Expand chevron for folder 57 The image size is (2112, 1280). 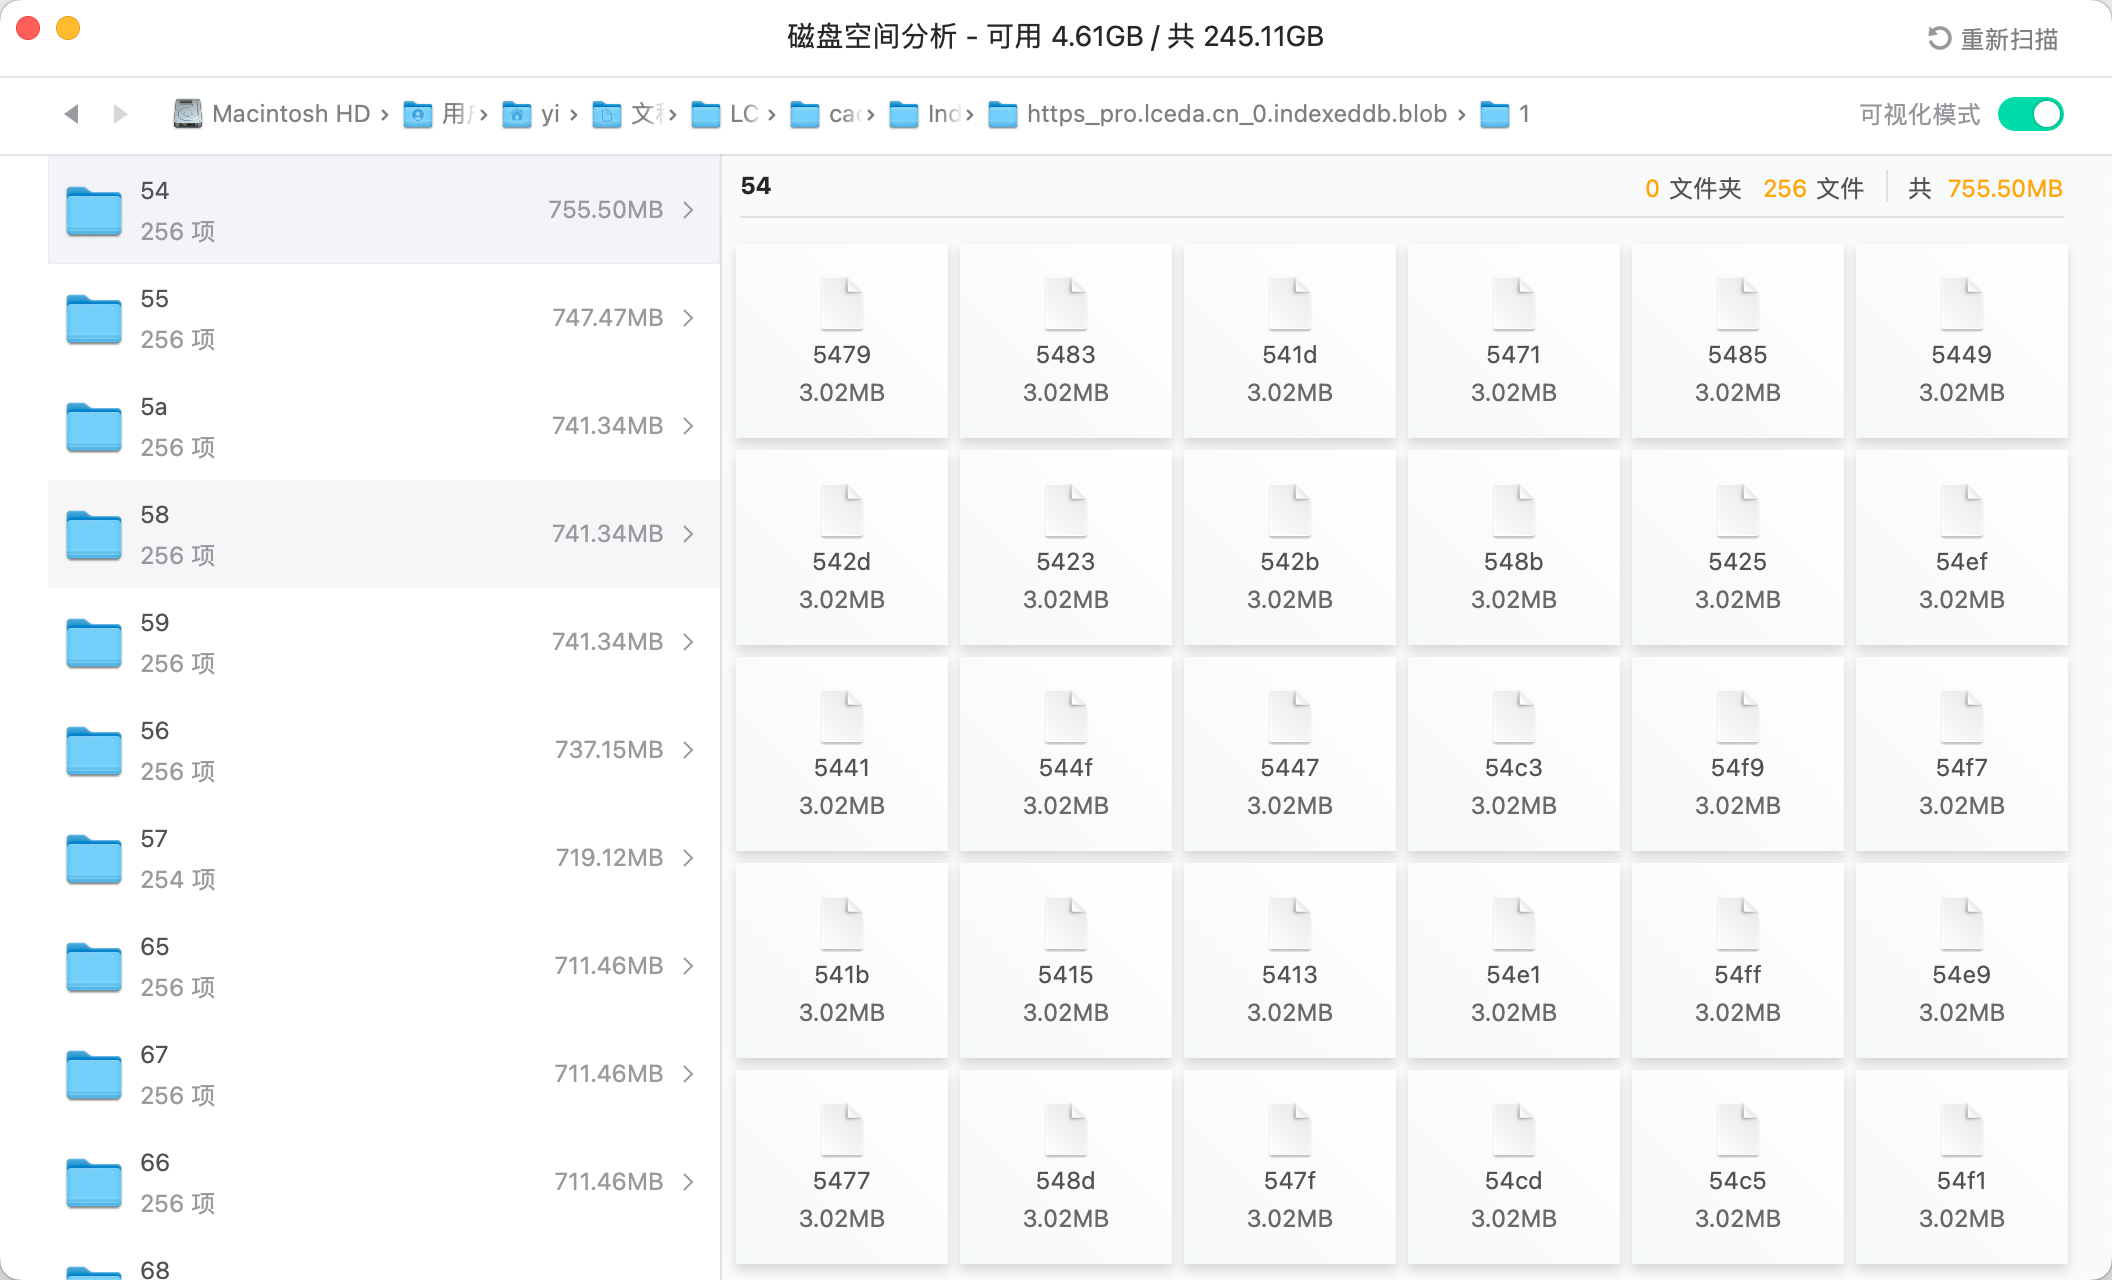coord(689,858)
